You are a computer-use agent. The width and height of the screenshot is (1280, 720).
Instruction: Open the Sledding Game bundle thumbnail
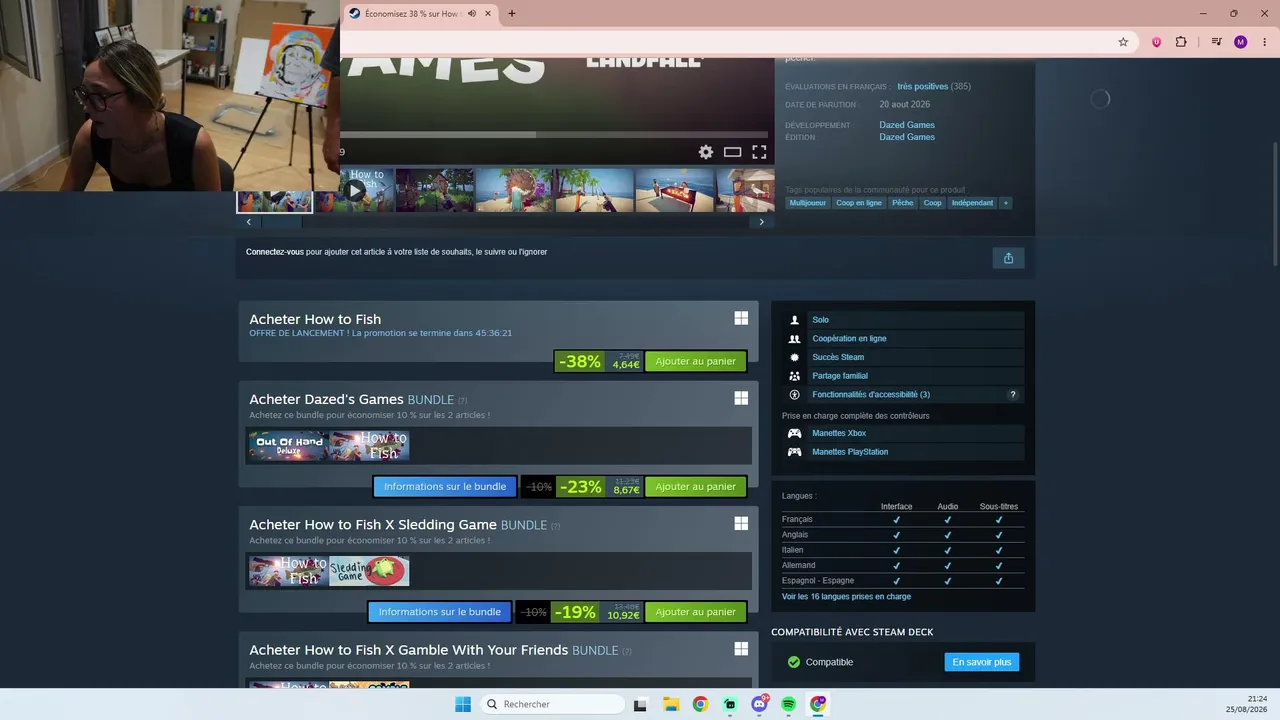coord(369,571)
